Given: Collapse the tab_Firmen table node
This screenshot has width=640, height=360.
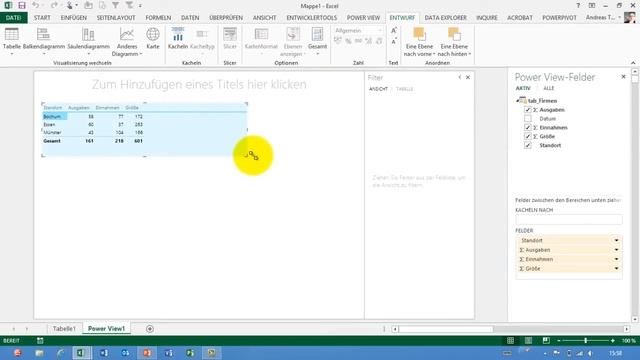Looking at the screenshot, I should click(517, 100).
